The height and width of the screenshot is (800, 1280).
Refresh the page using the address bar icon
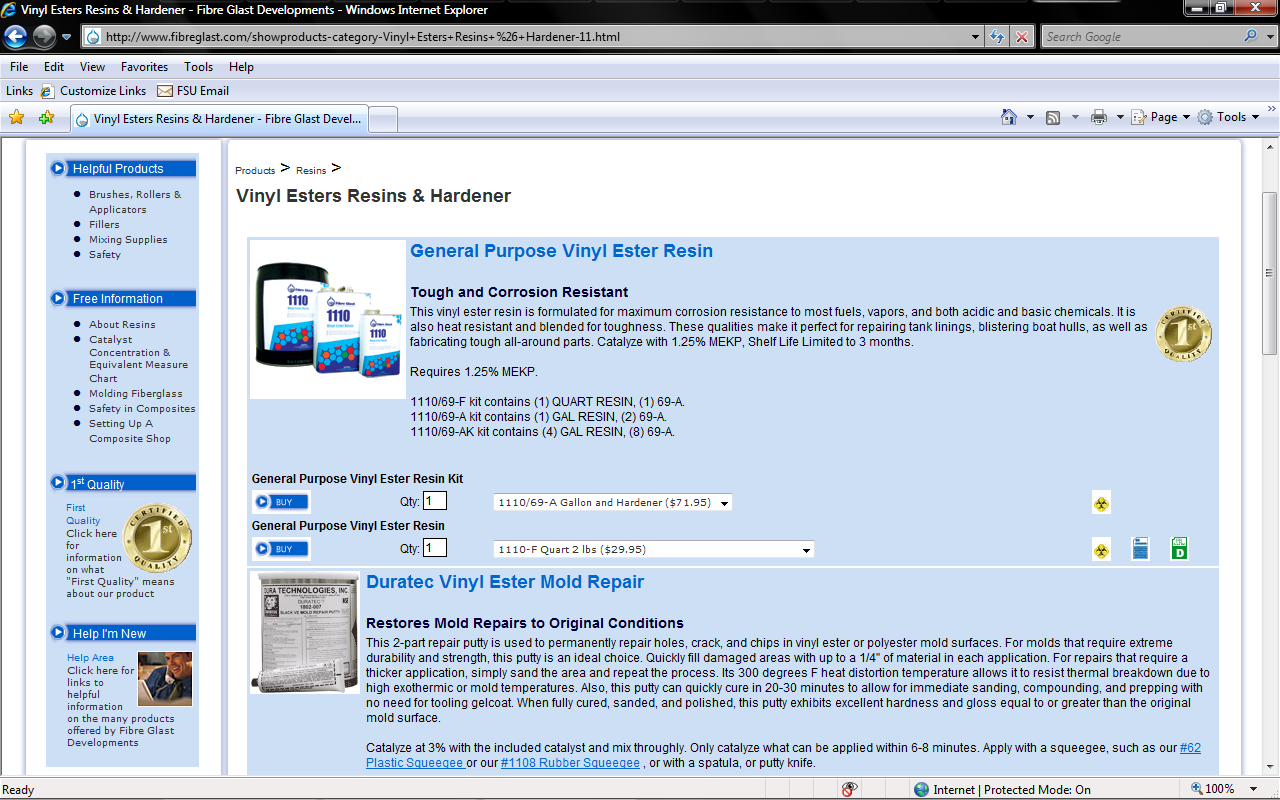[997, 37]
